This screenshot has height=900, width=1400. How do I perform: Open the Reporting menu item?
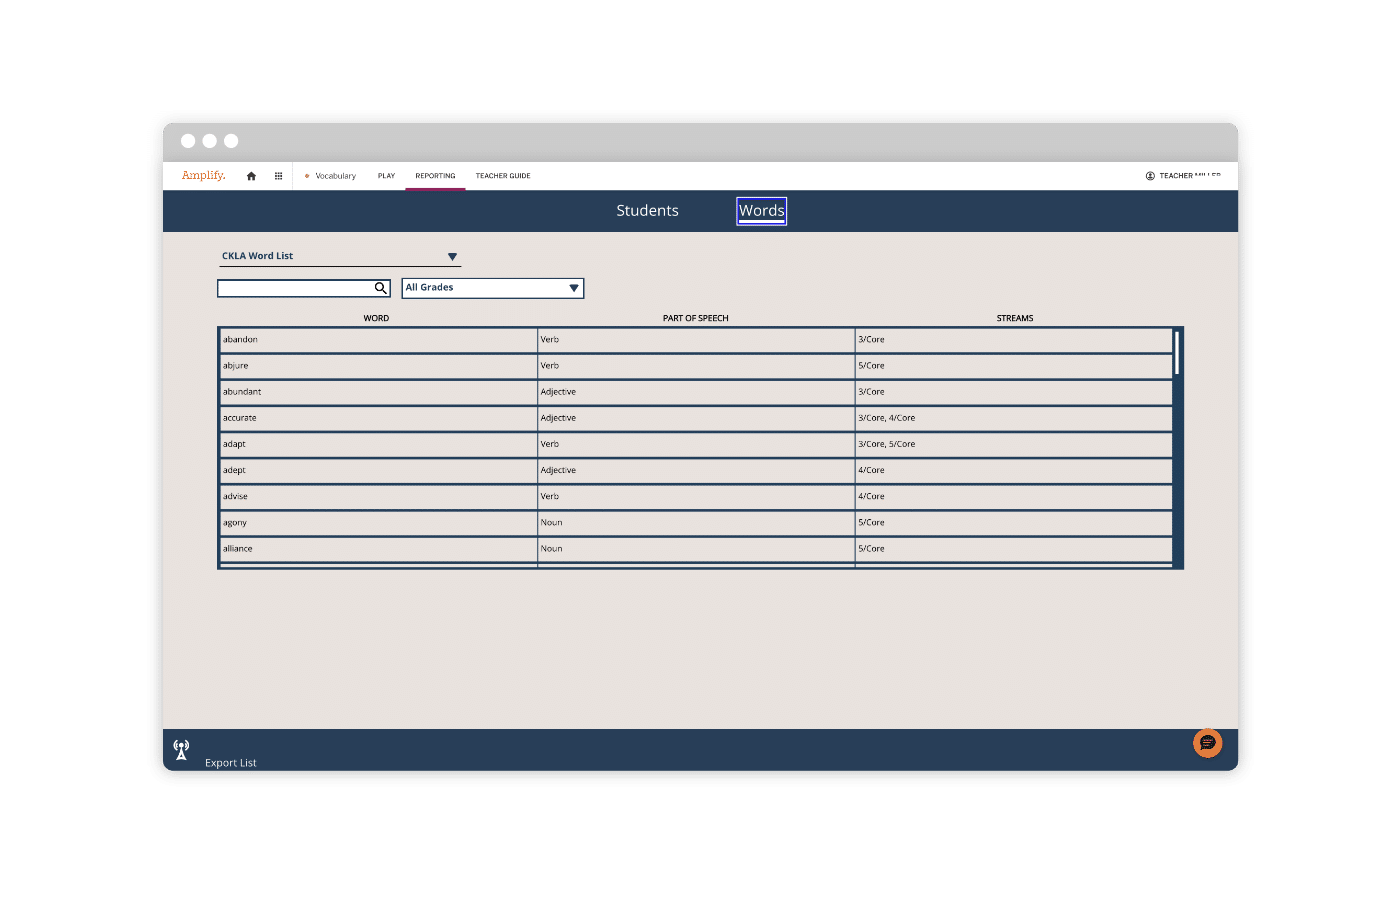[435, 176]
